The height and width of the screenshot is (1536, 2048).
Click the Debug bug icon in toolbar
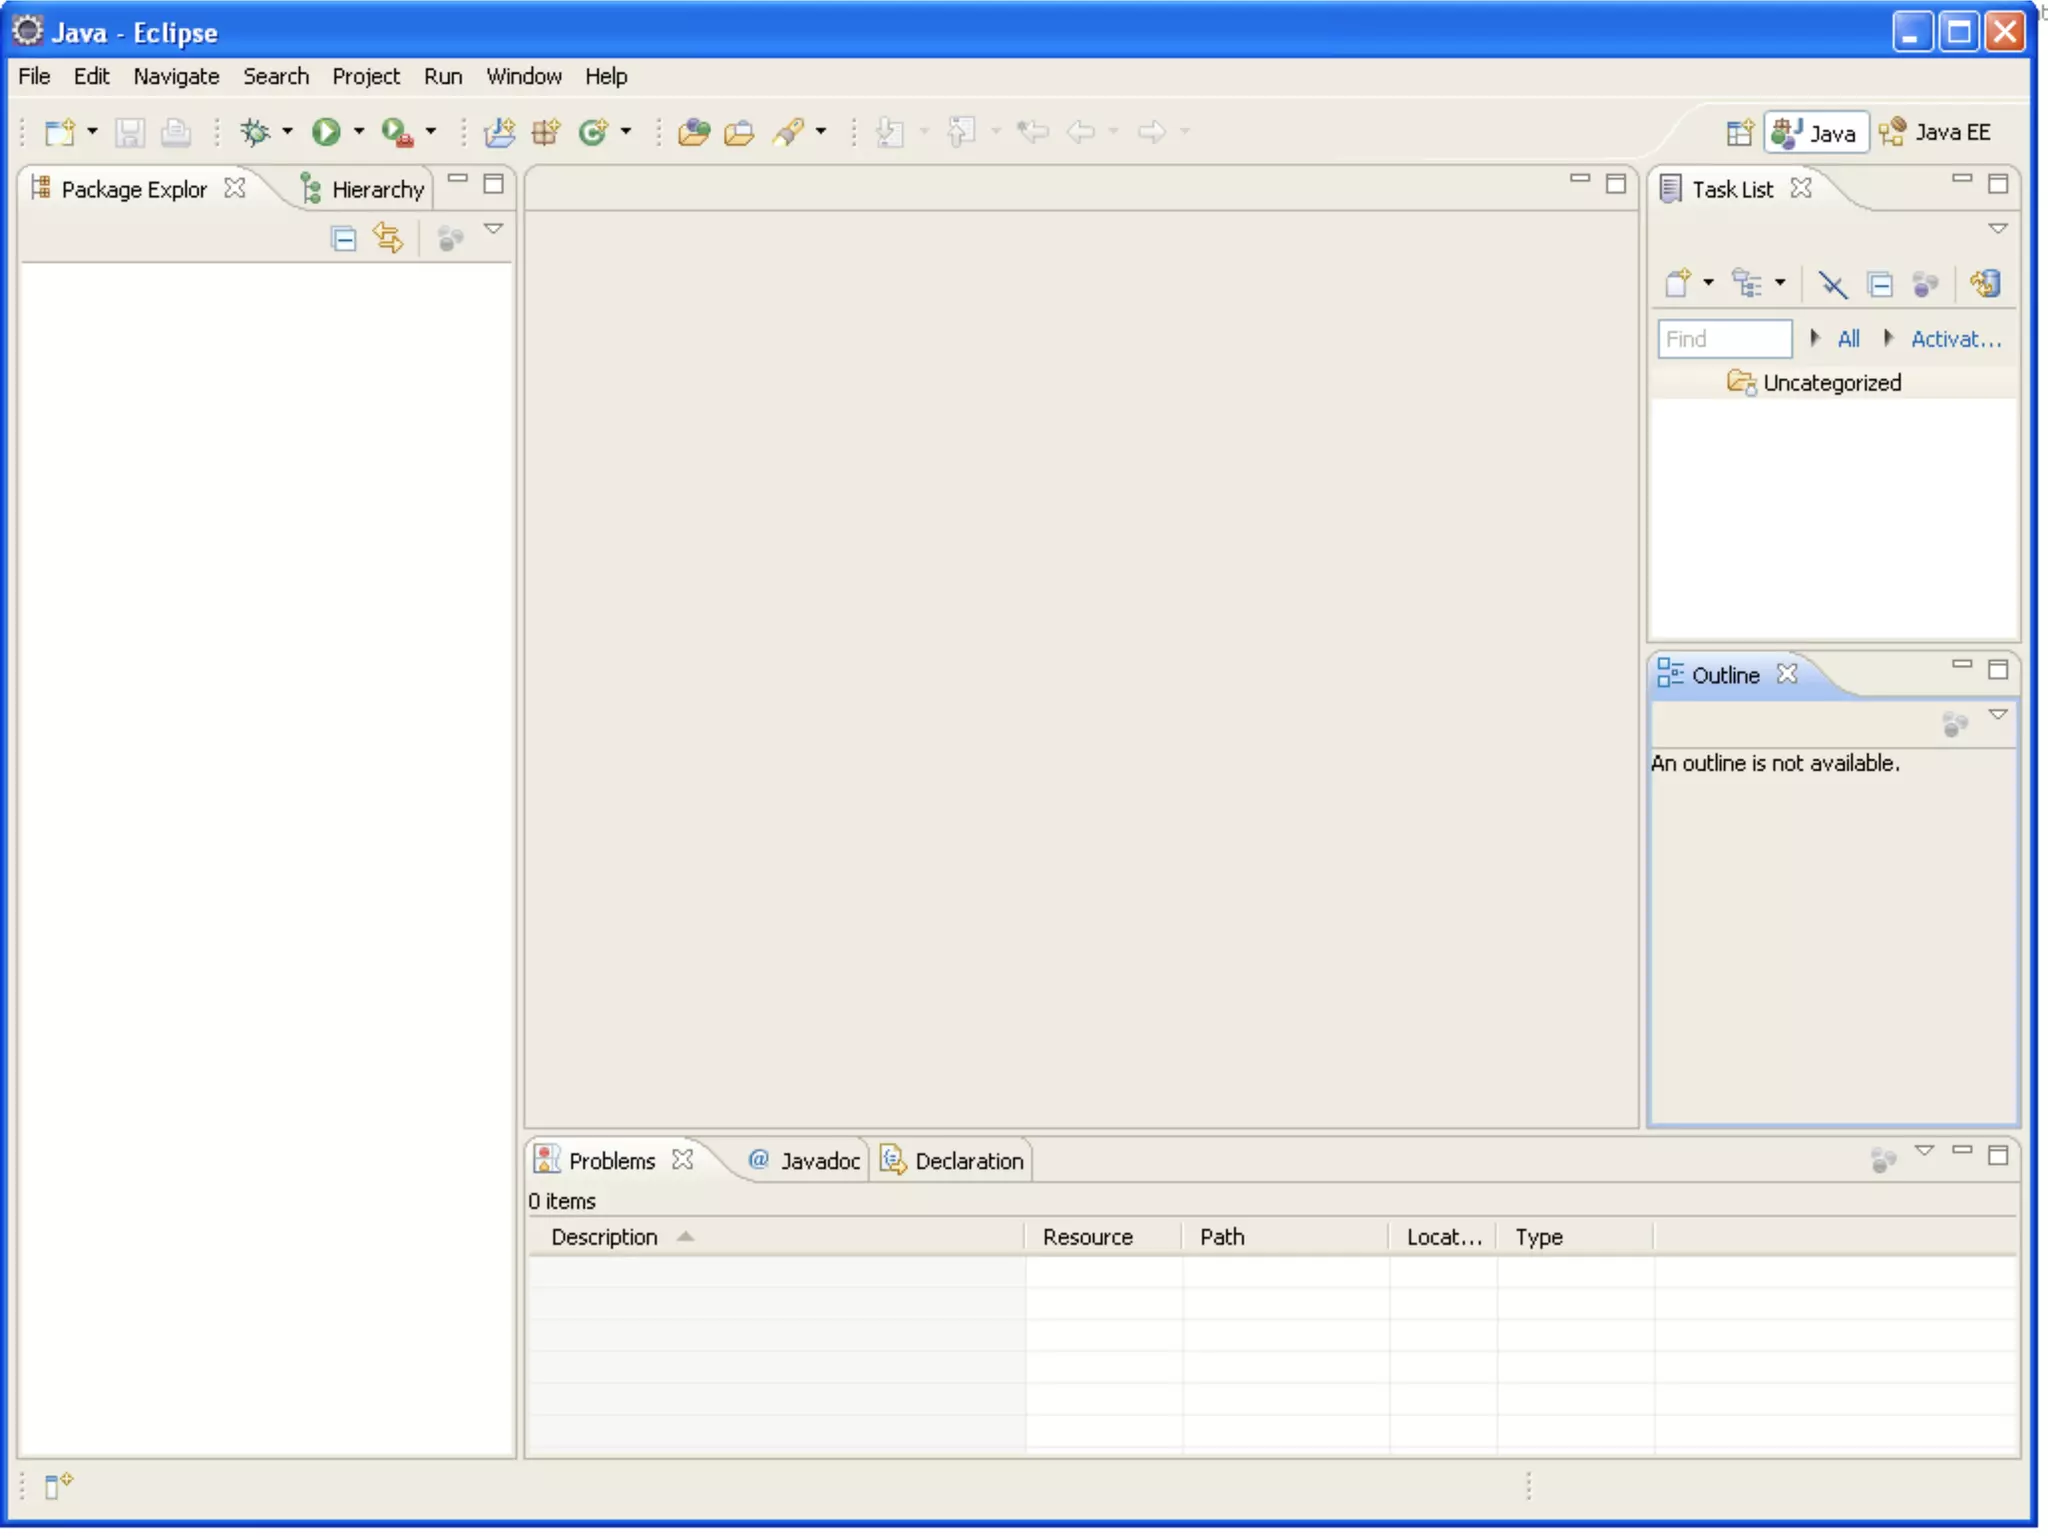pyautogui.click(x=255, y=132)
